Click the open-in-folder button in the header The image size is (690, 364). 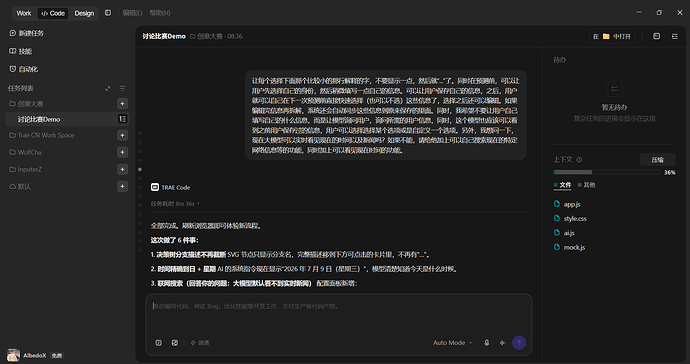coord(612,37)
